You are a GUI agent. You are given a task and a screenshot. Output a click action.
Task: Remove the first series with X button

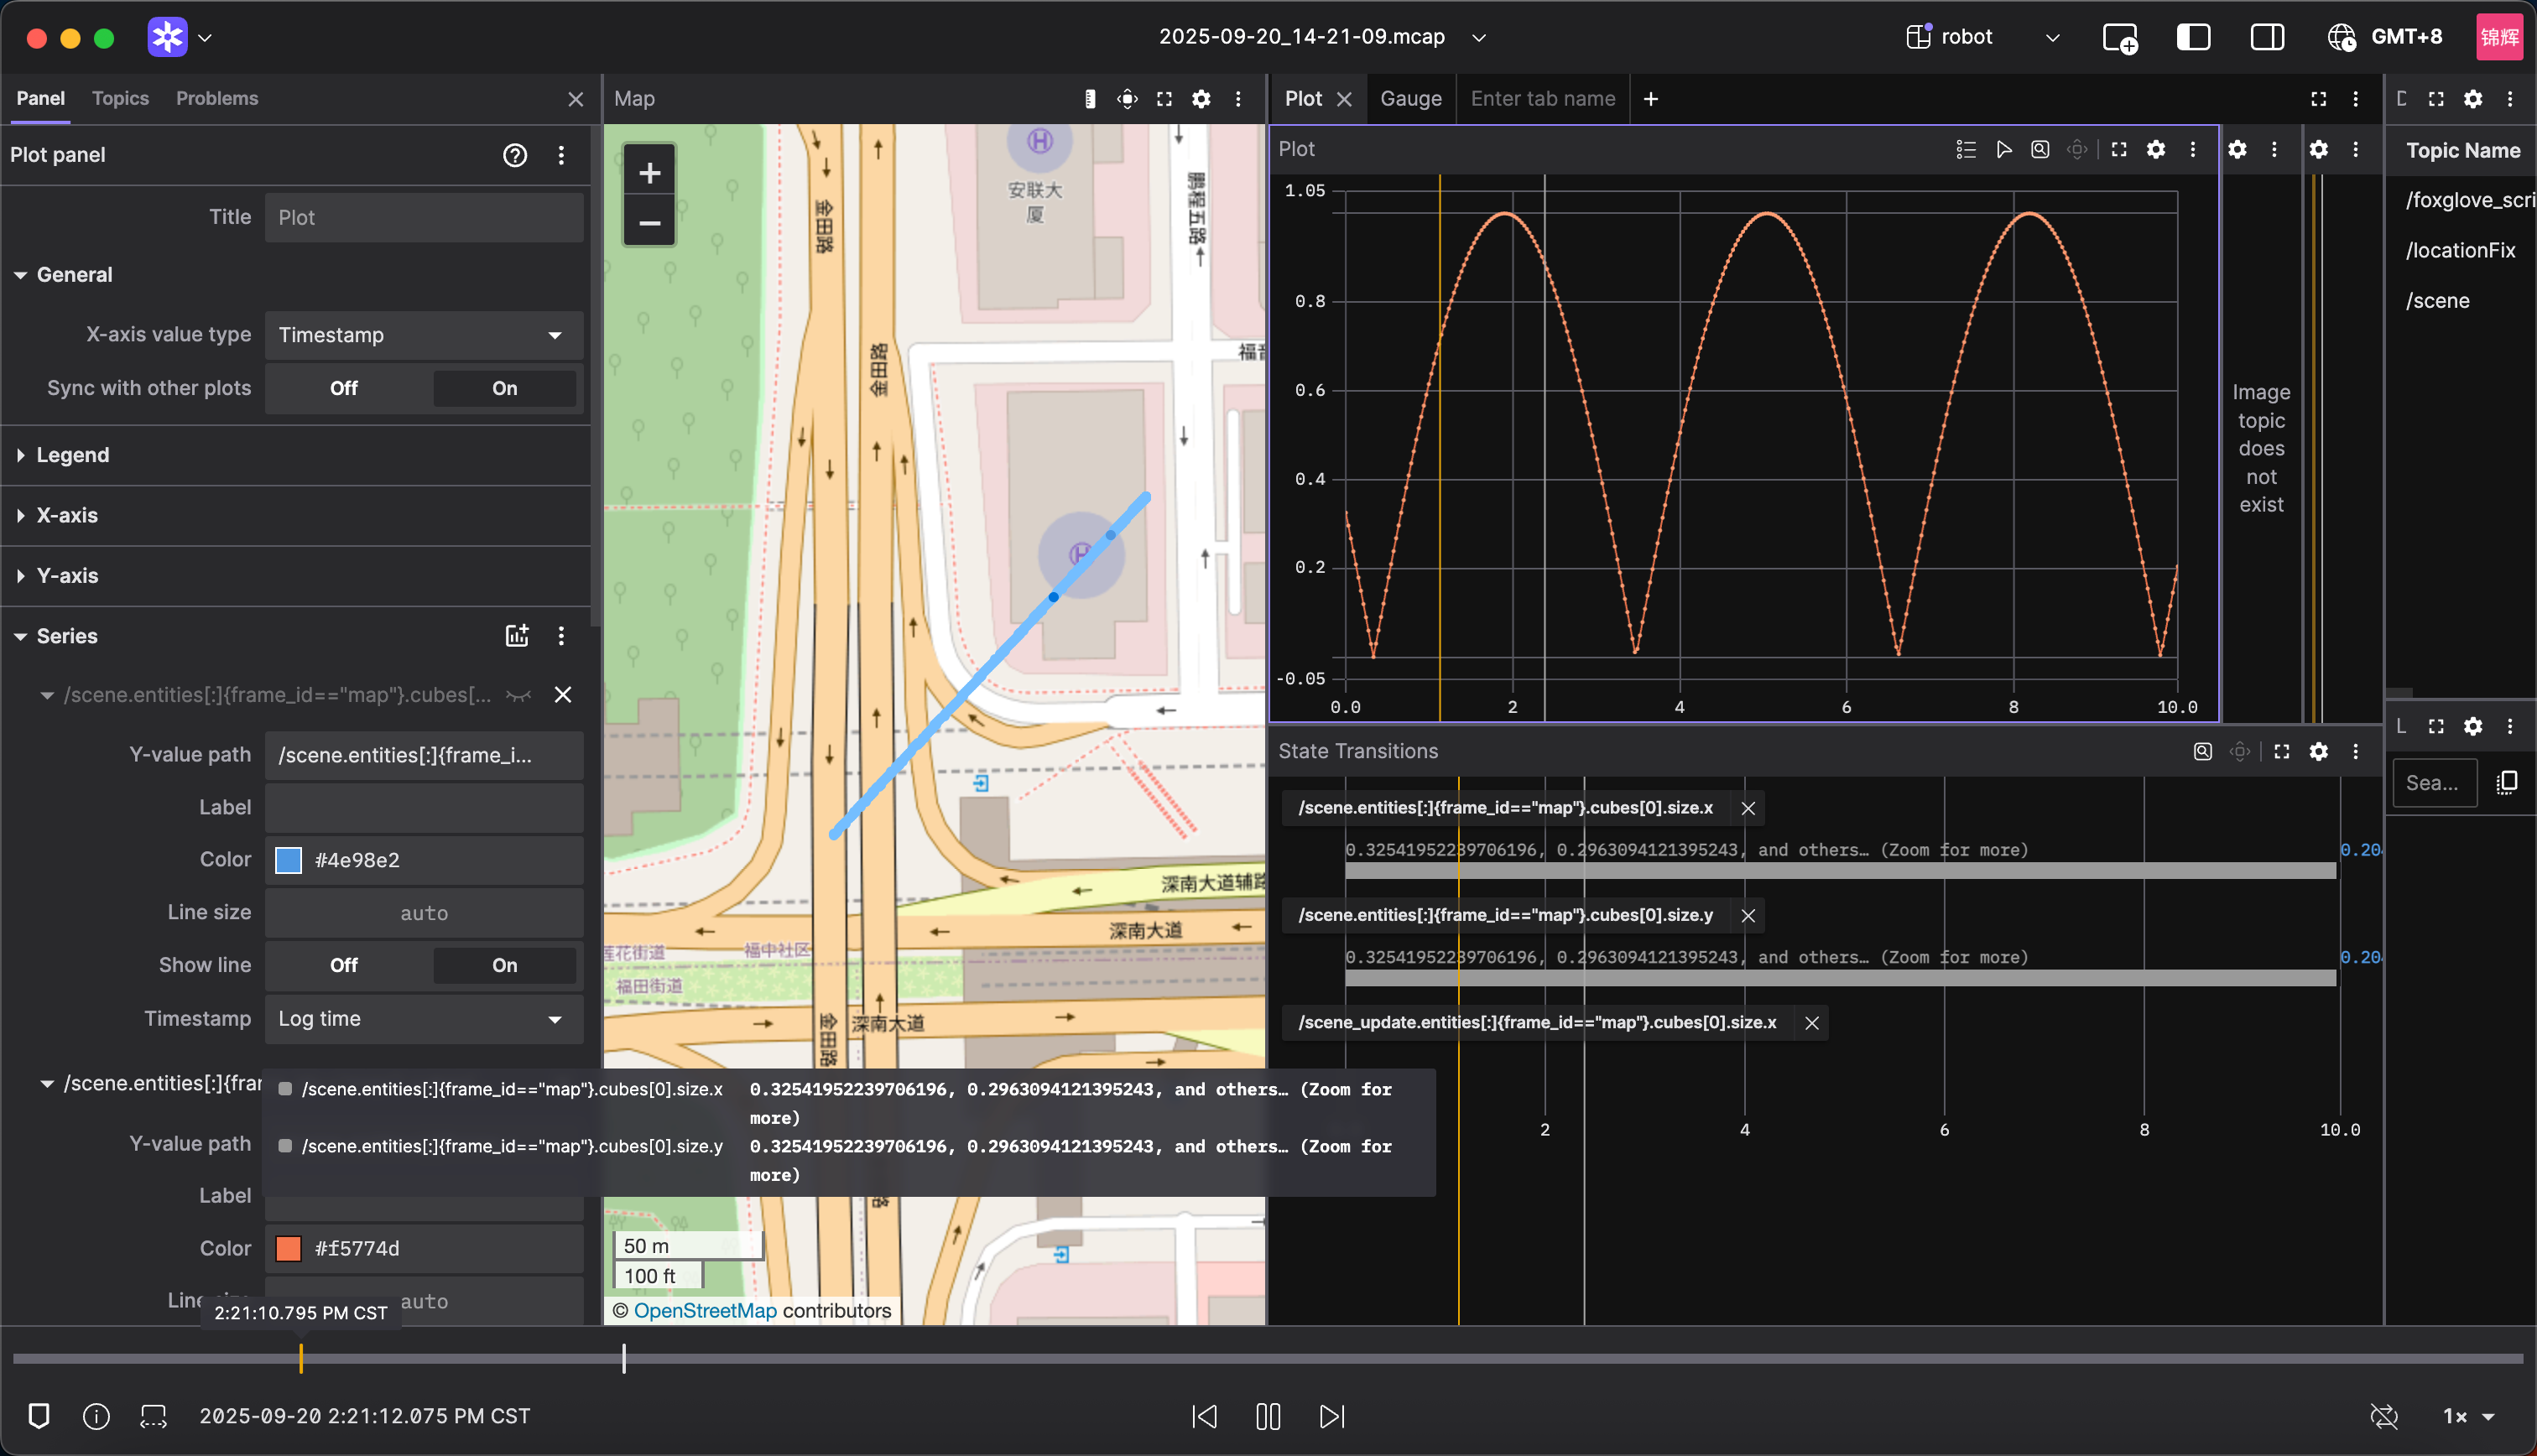coord(563,695)
